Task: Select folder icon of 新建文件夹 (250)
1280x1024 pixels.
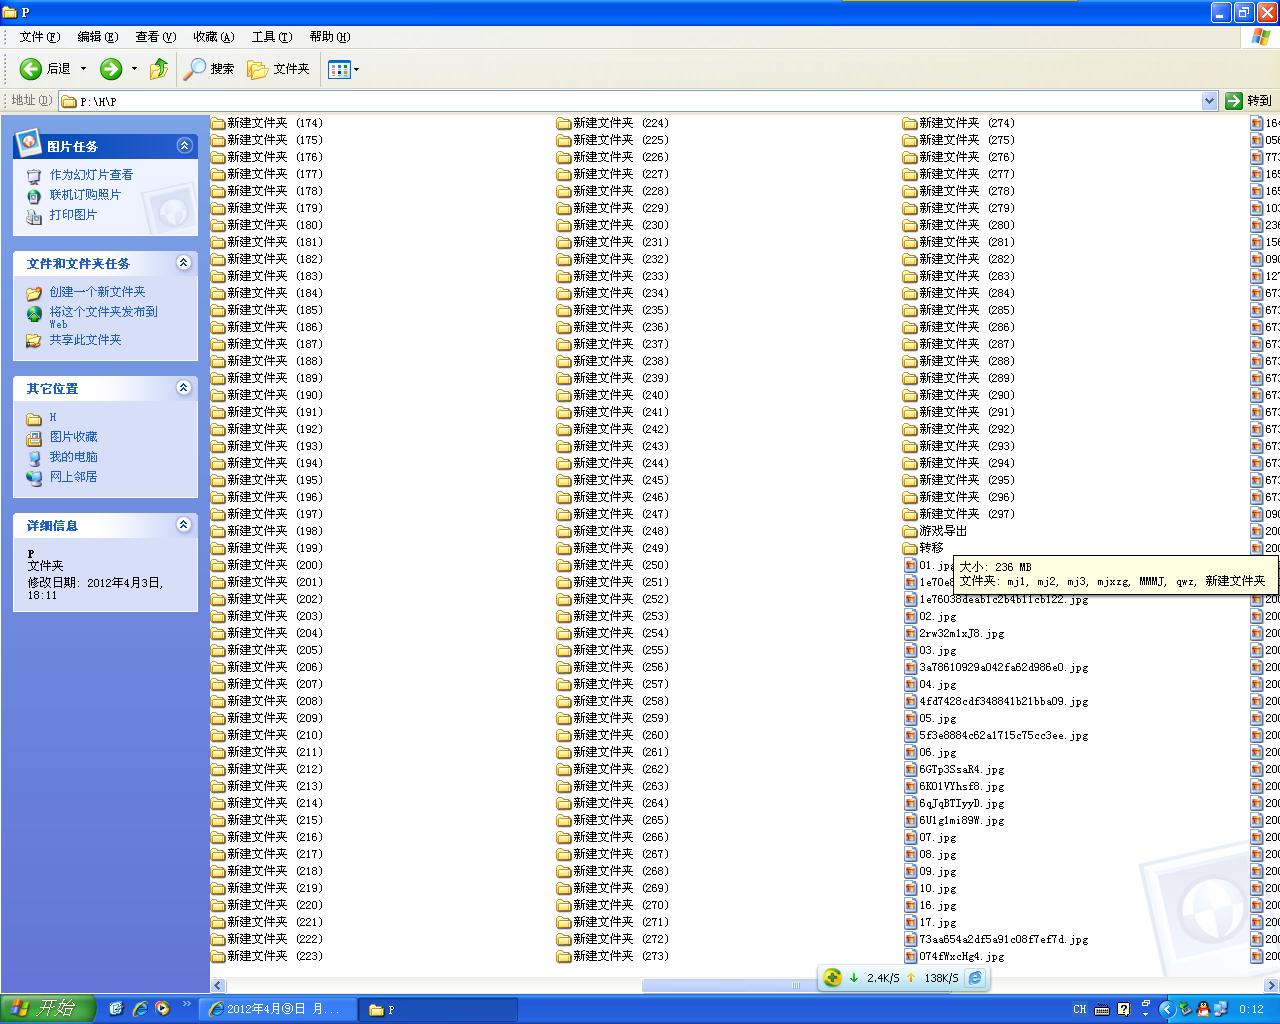Action: pos(564,566)
